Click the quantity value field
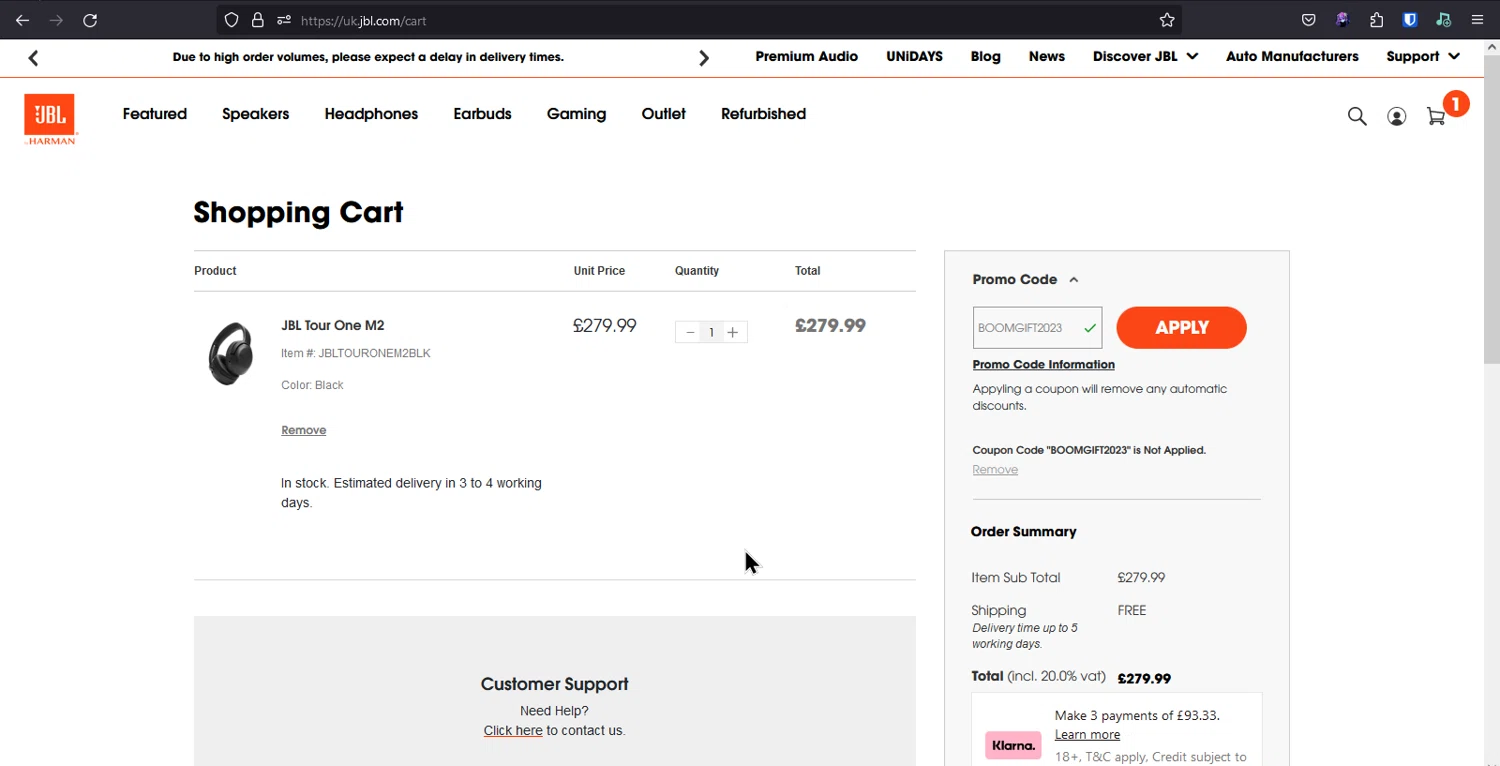 tap(711, 332)
